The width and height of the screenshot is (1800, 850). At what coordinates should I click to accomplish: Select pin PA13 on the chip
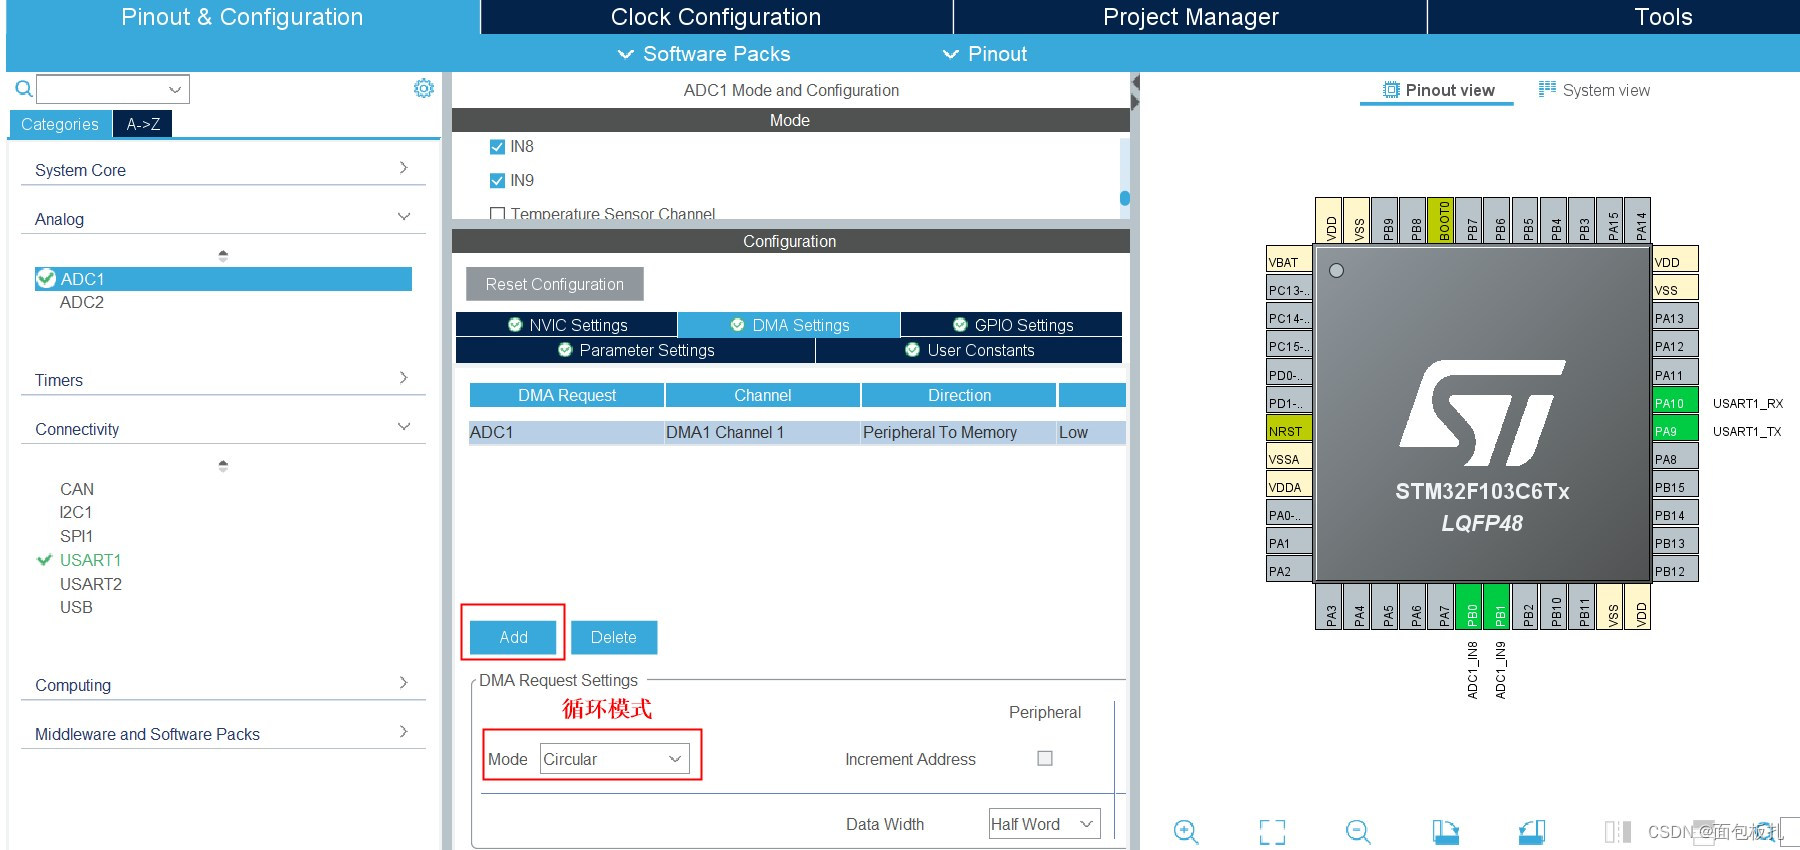(1675, 318)
